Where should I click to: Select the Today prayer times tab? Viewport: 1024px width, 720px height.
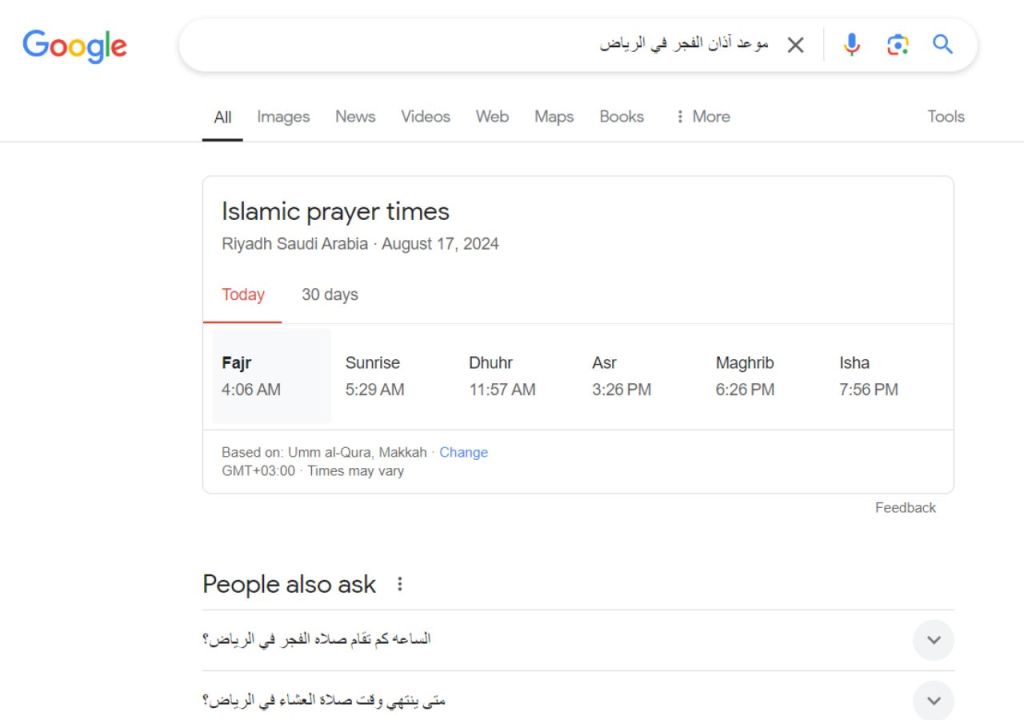coord(243,295)
